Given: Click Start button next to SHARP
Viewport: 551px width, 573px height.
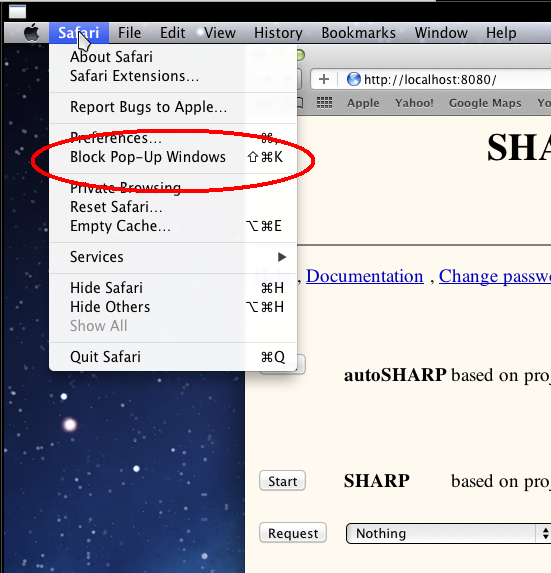Looking at the screenshot, I should click(x=282, y=481).
